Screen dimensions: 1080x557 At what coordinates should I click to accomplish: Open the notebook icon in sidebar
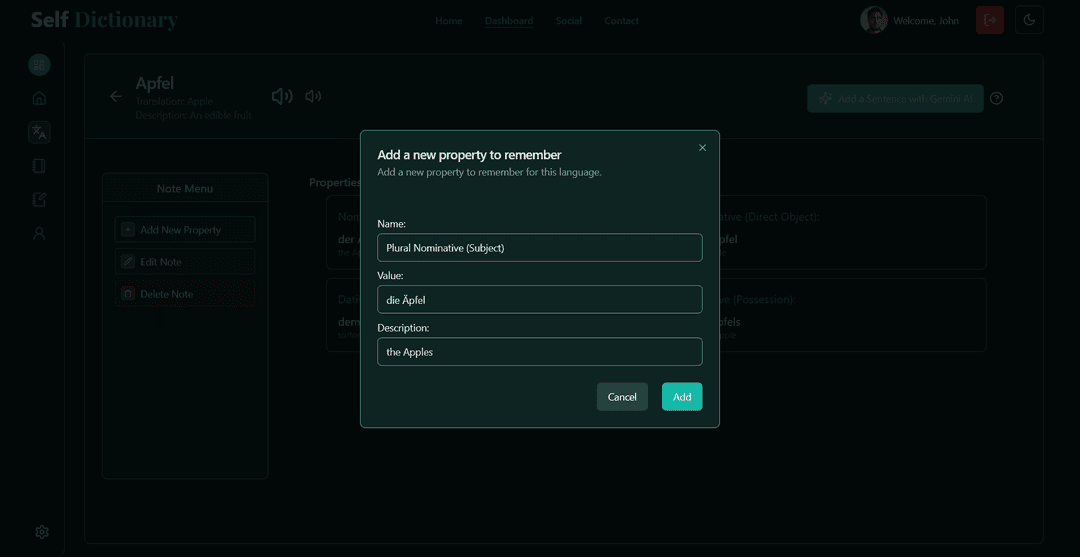(39, 166)
